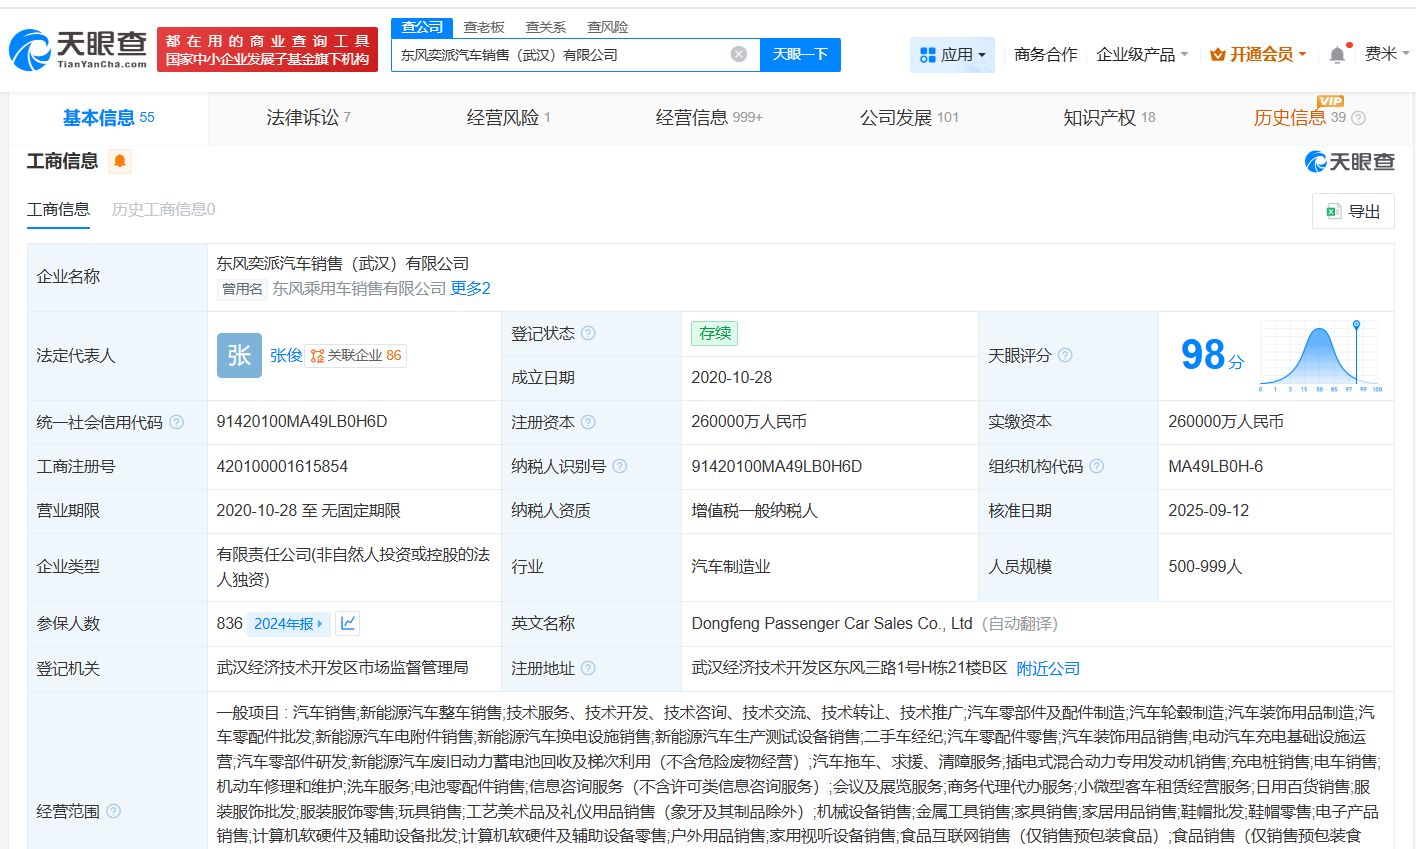This screenshot has height=849, width=1416.
Task: Click inside the company name search field
Action: pos(560,55)
